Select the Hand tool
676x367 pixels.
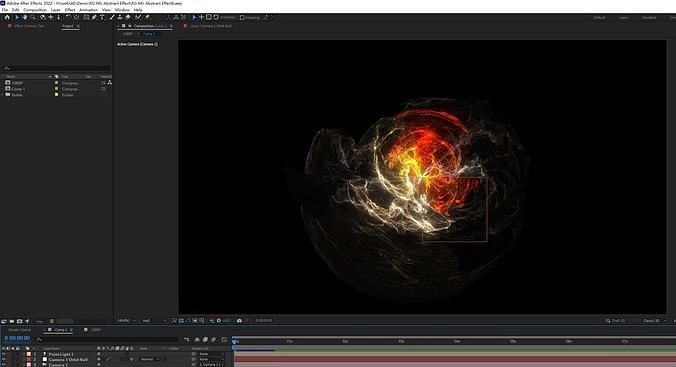[x=25, y=17]
